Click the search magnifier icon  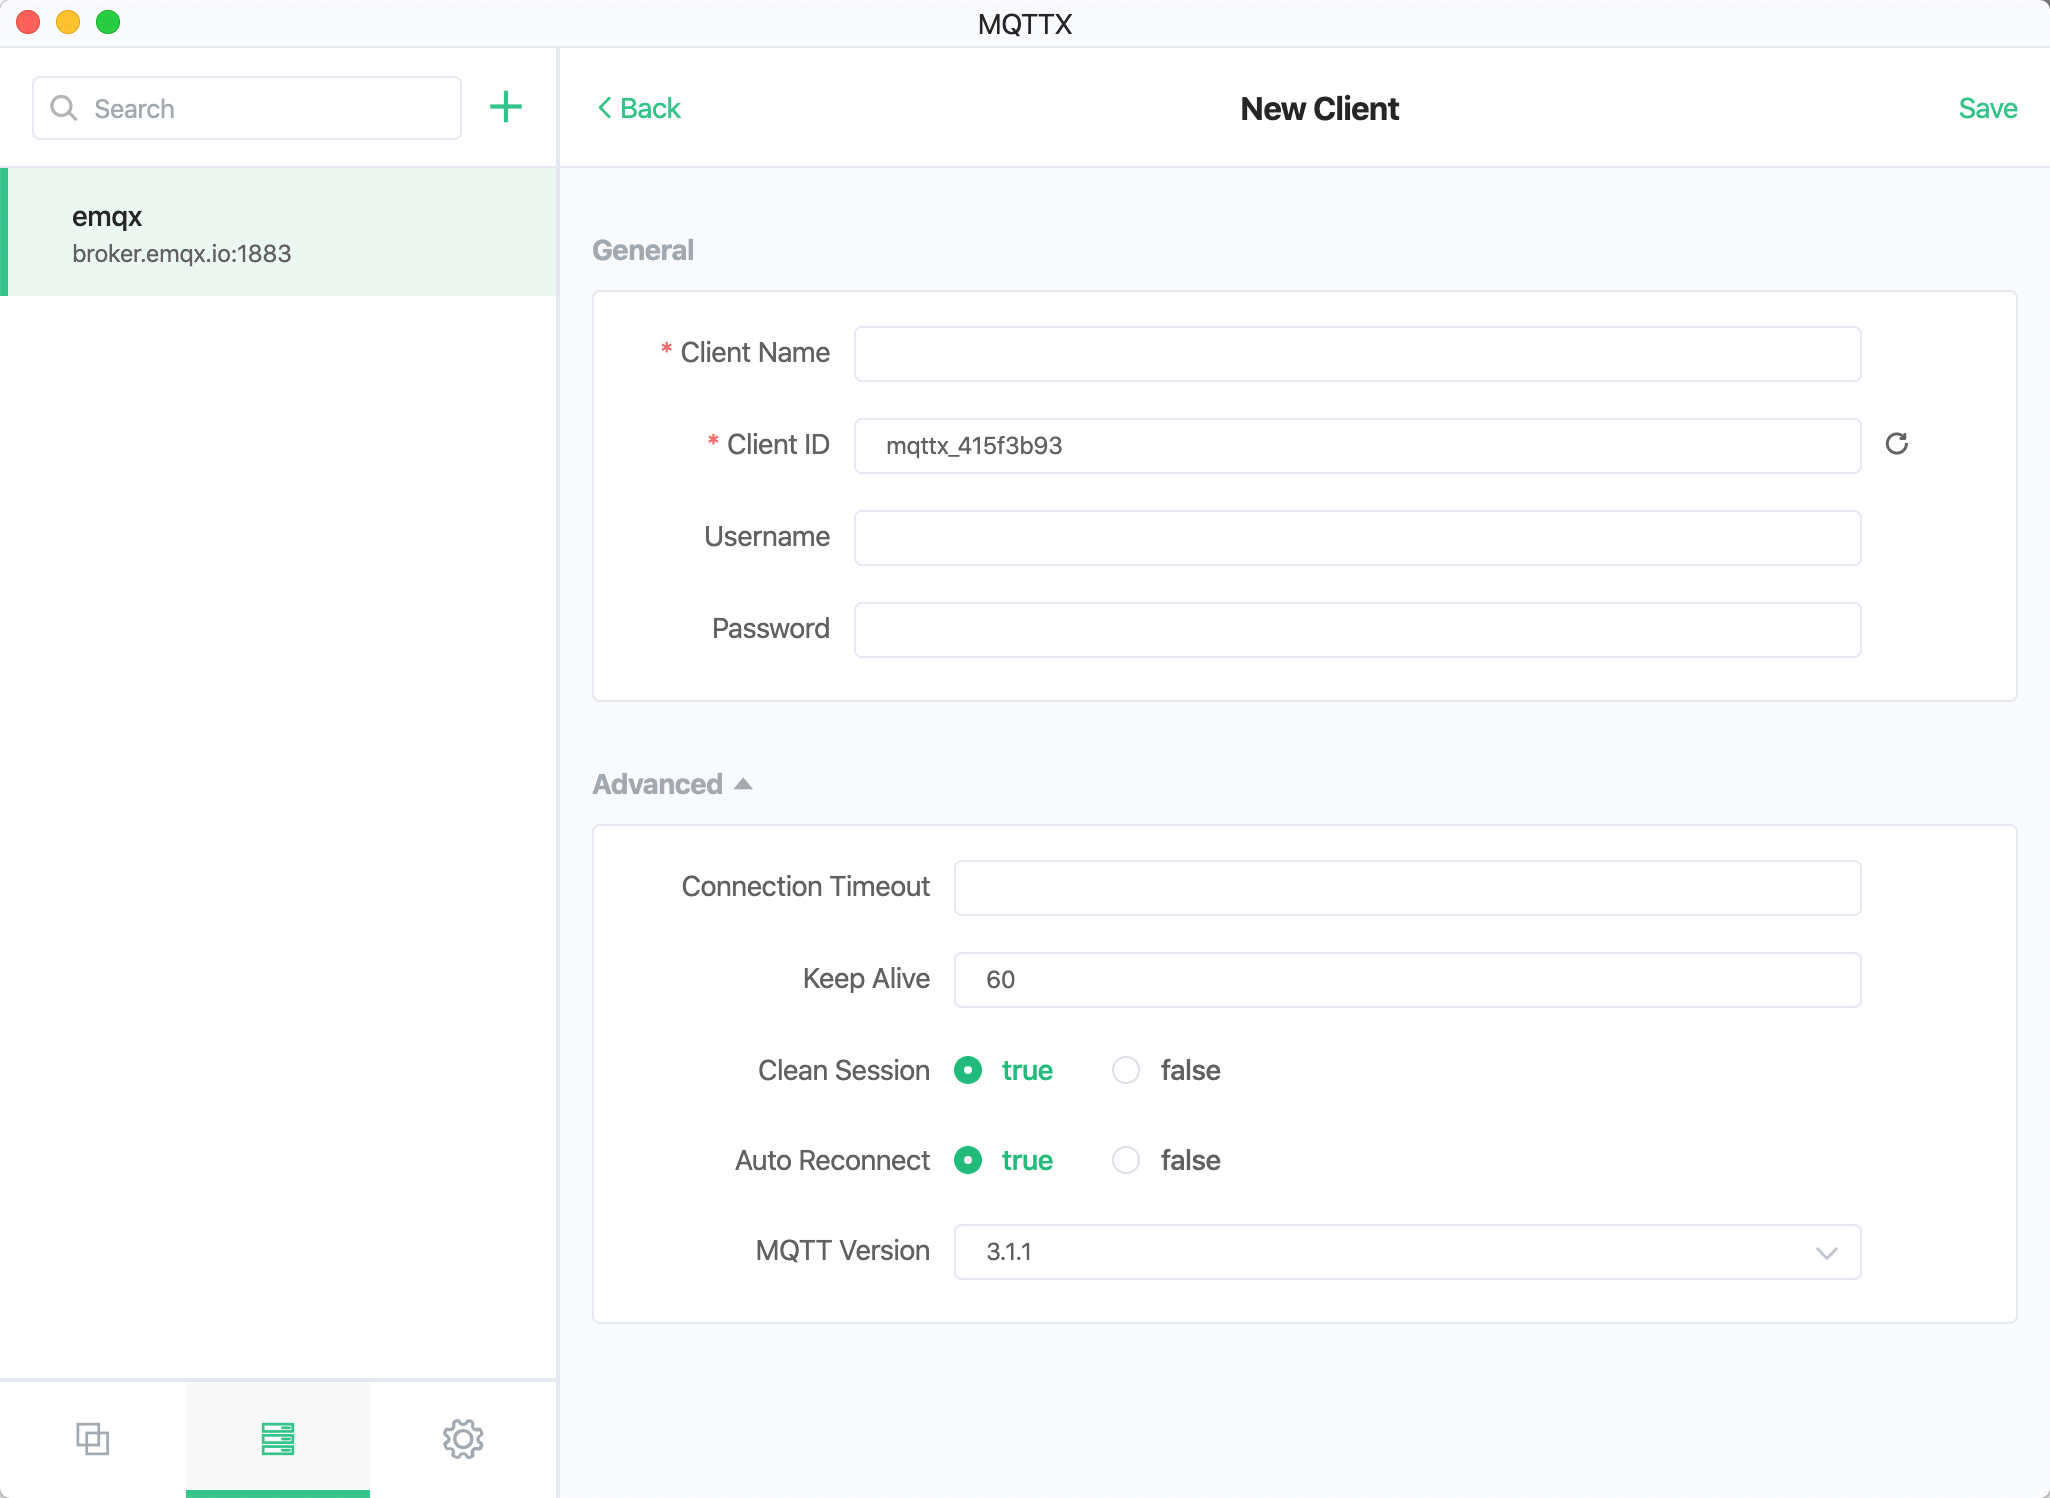pyautogui.click(x=64, y=108)
